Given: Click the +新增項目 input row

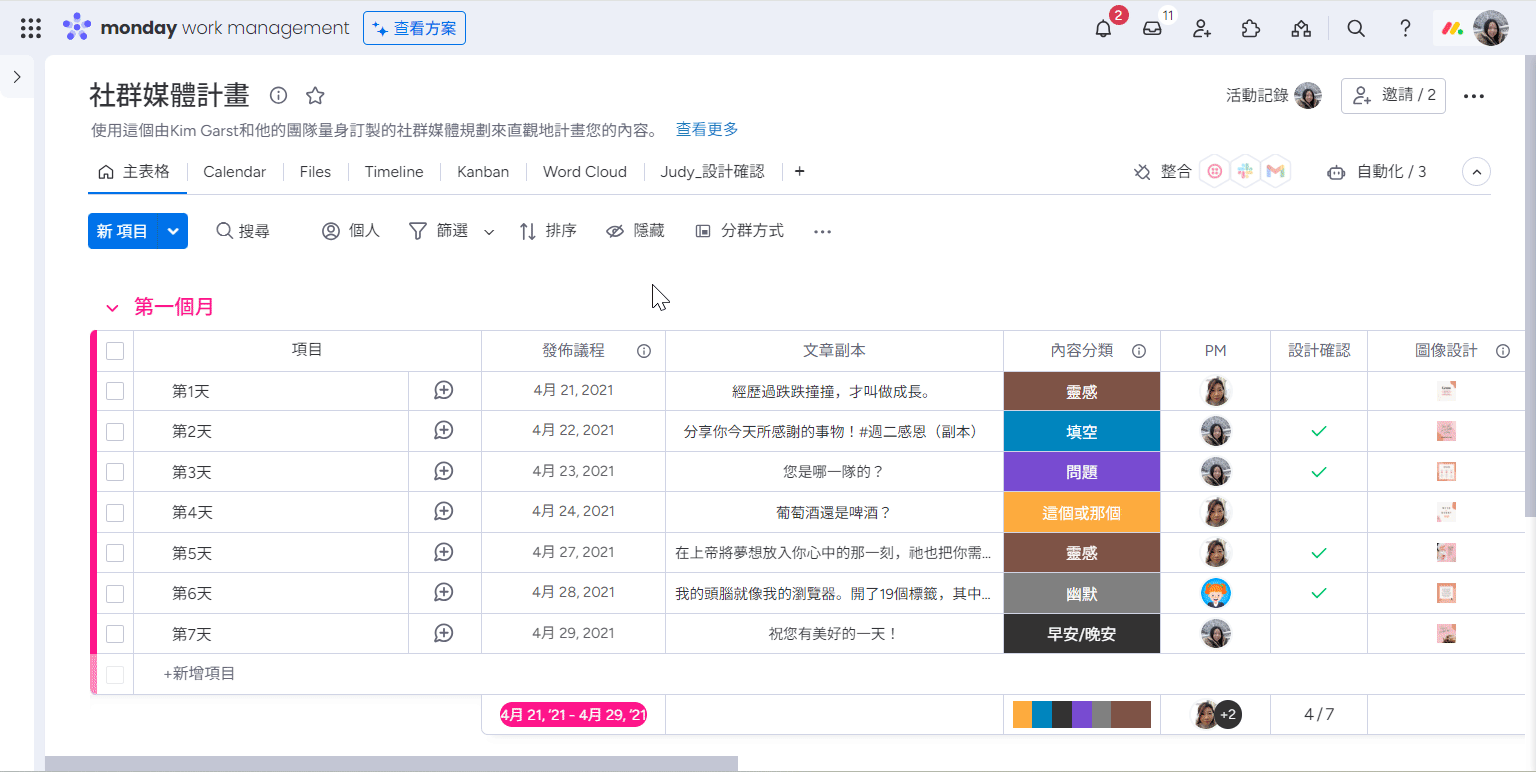Looking at the screenshot, I should (807, 674).
